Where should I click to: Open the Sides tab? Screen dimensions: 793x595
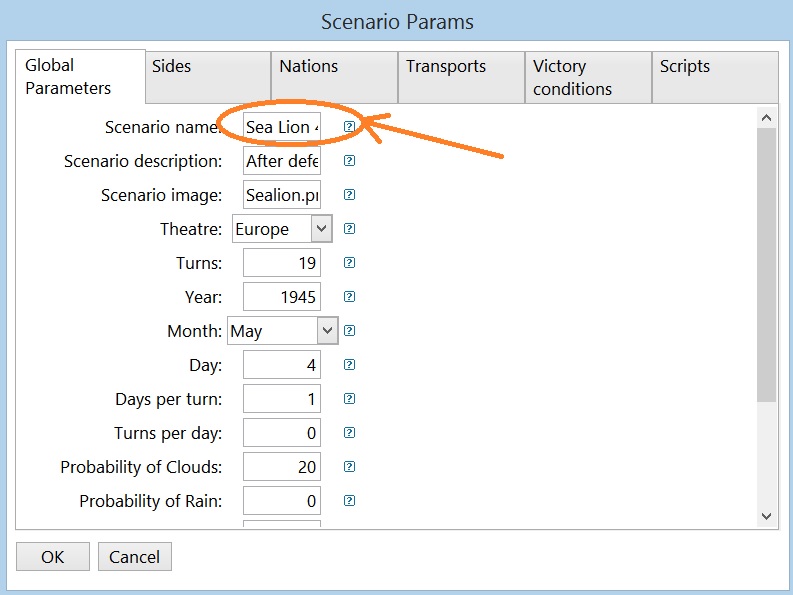[208, 77]
